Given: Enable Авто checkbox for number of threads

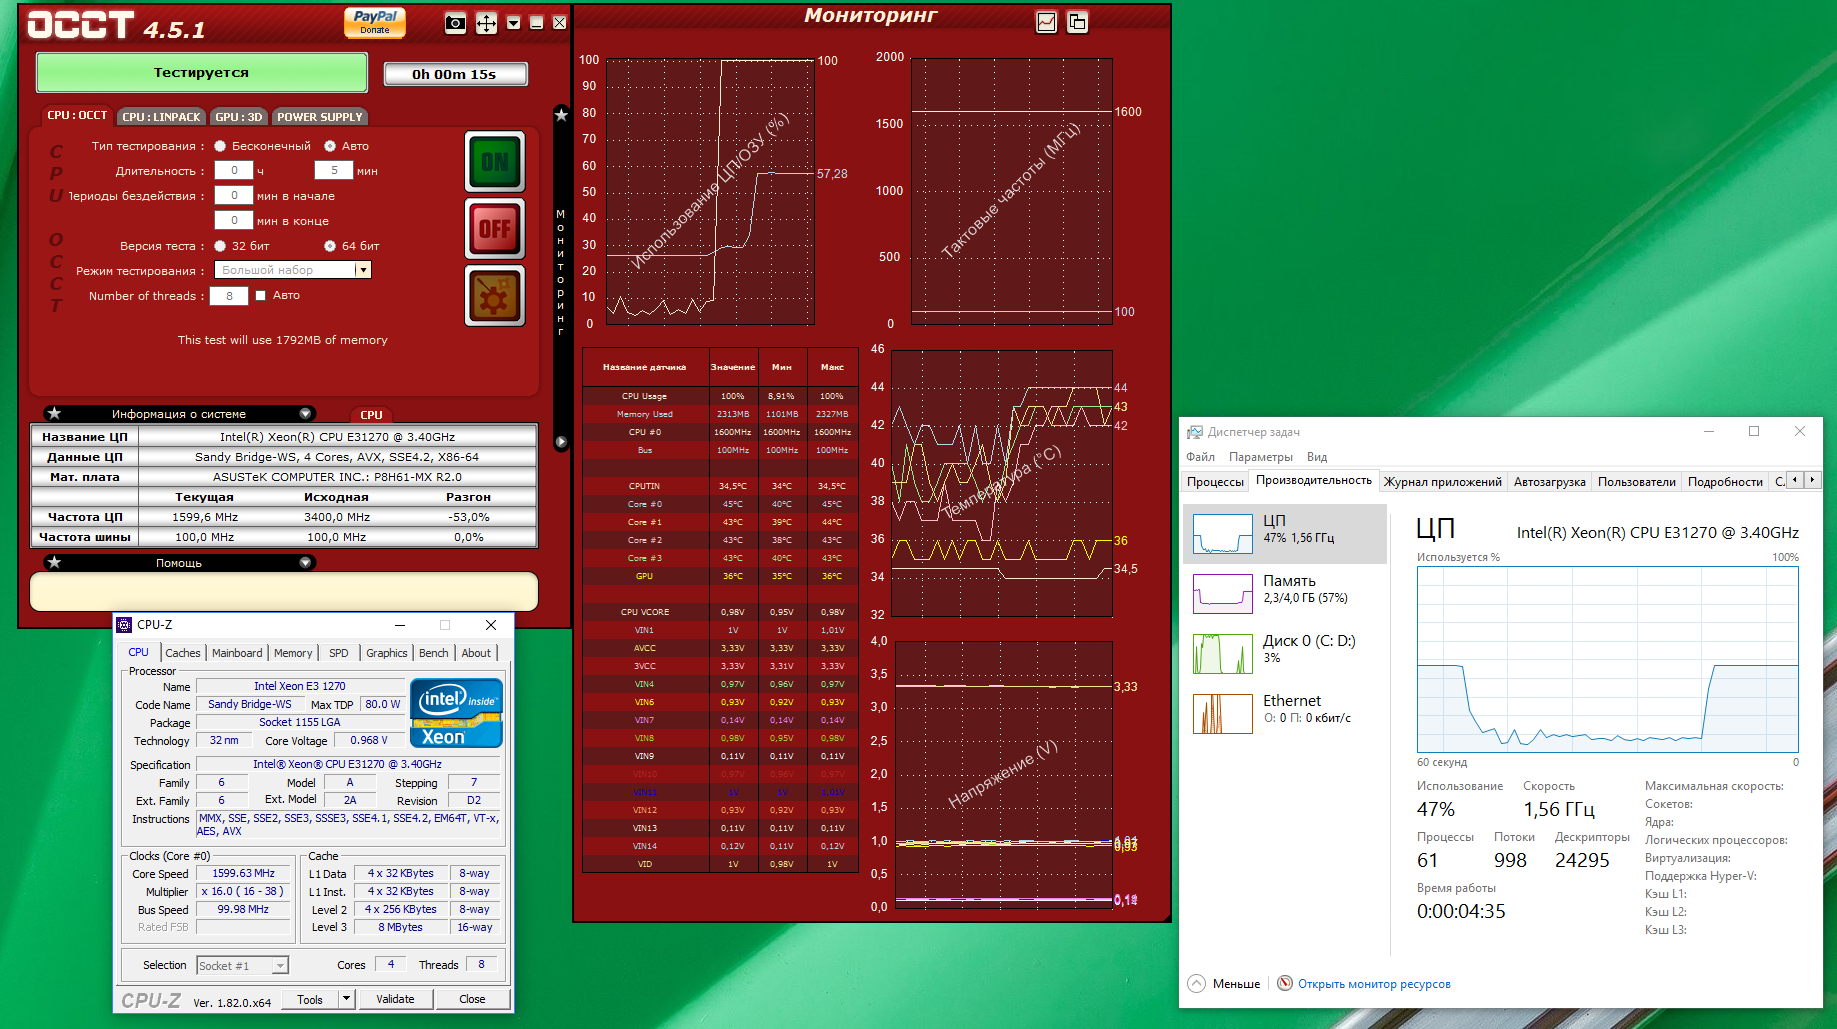Looking at the screenshot, I should (x=260, y=296).
